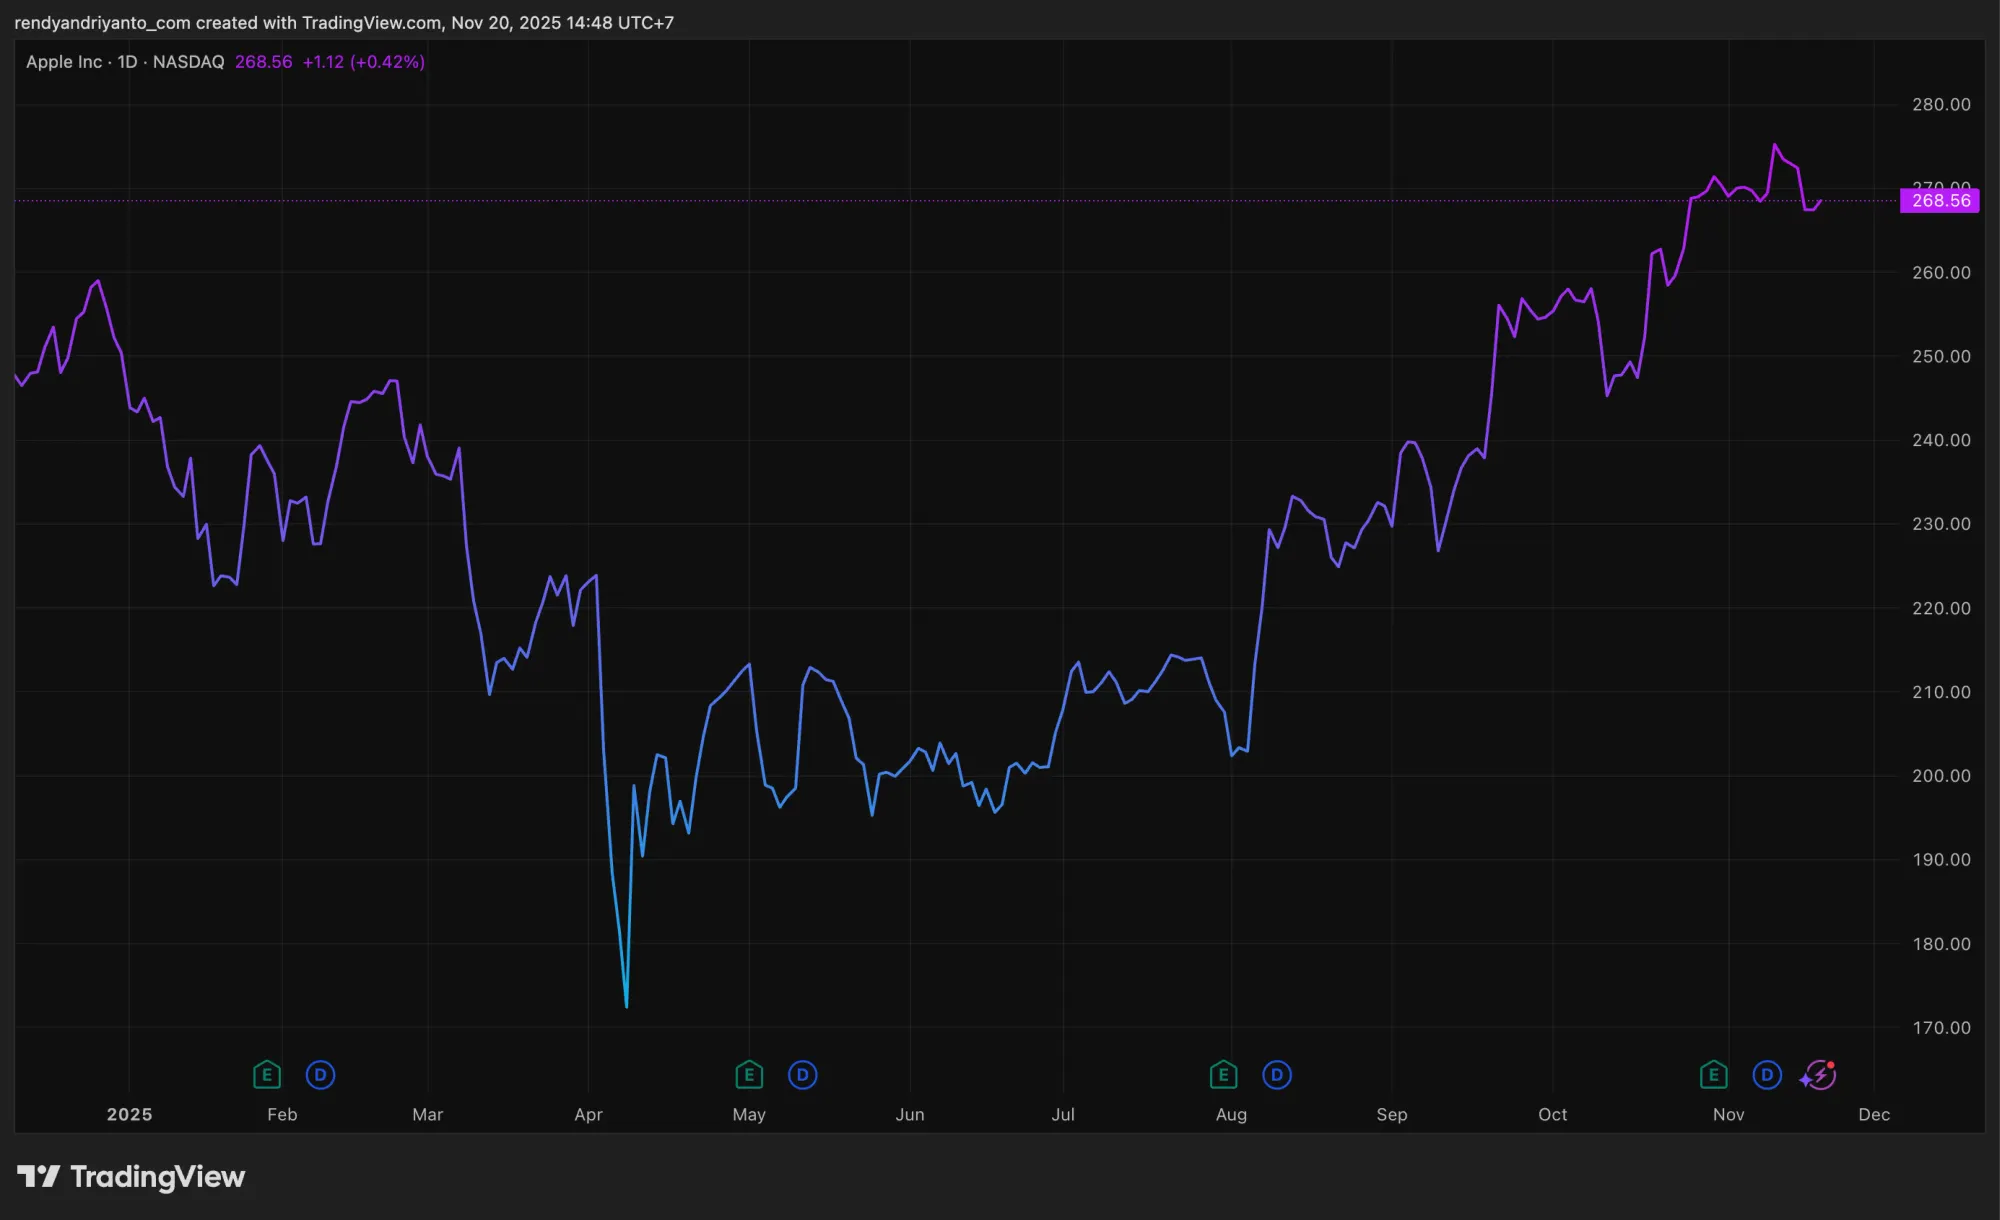Click the TradingView logo at bottom left
Viewport: 2000px width, 1220px height.
coord(131,1177)
